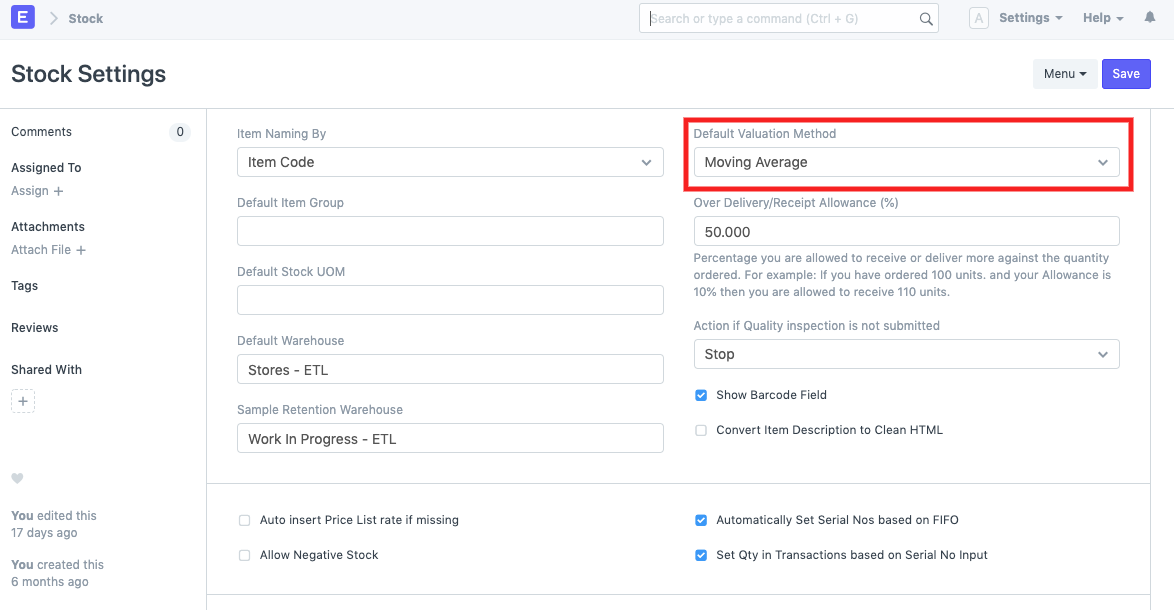This screenshot has width=1174, height=610.
Task: Click the Save button
Action: click(x=1126, y=74)
